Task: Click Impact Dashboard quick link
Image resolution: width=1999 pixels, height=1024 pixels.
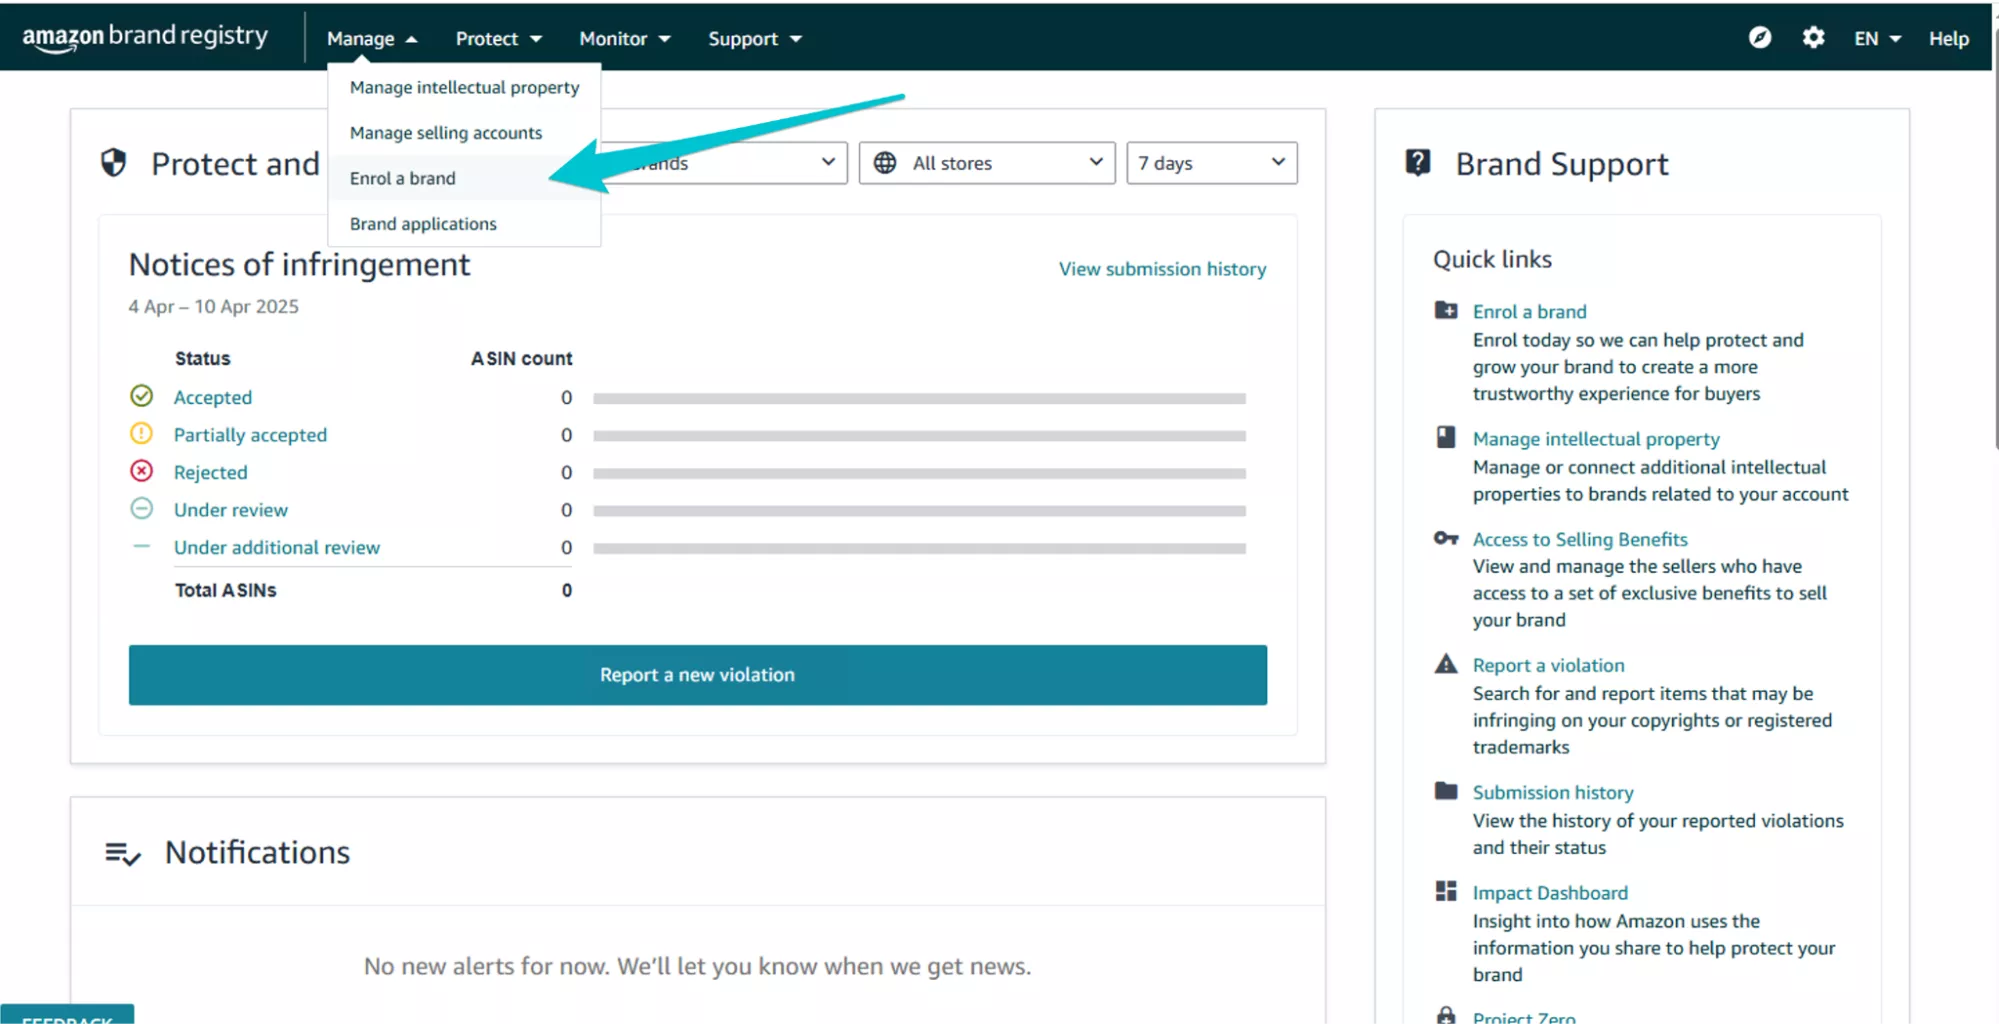Action: [x=1550, y=893]
